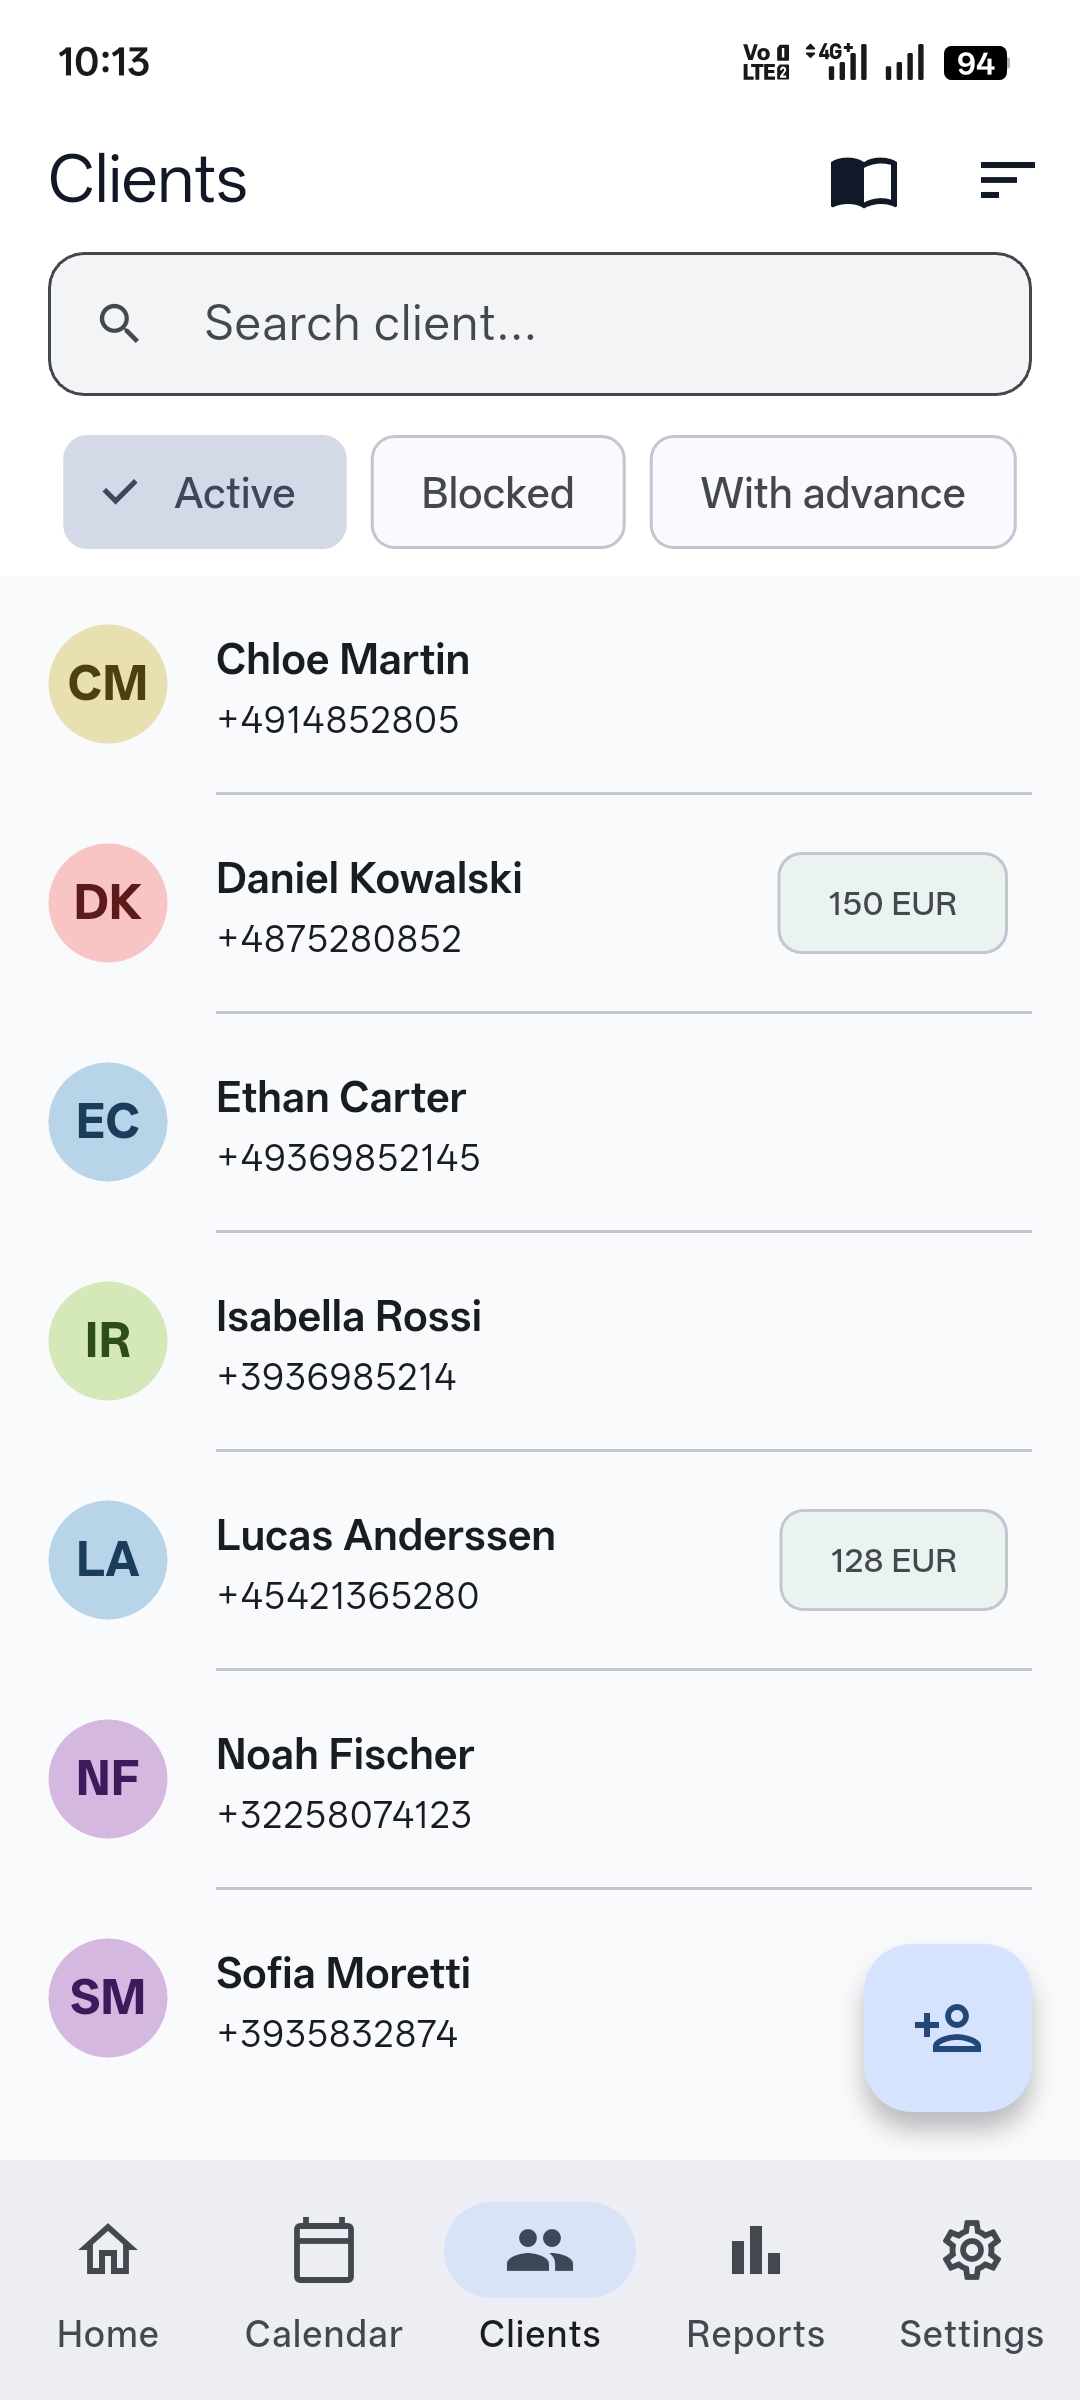Tap Daniel Kowalski's 150 EUR badge
This screenshot has width=1080, height=2400.
tap(893, 903)
